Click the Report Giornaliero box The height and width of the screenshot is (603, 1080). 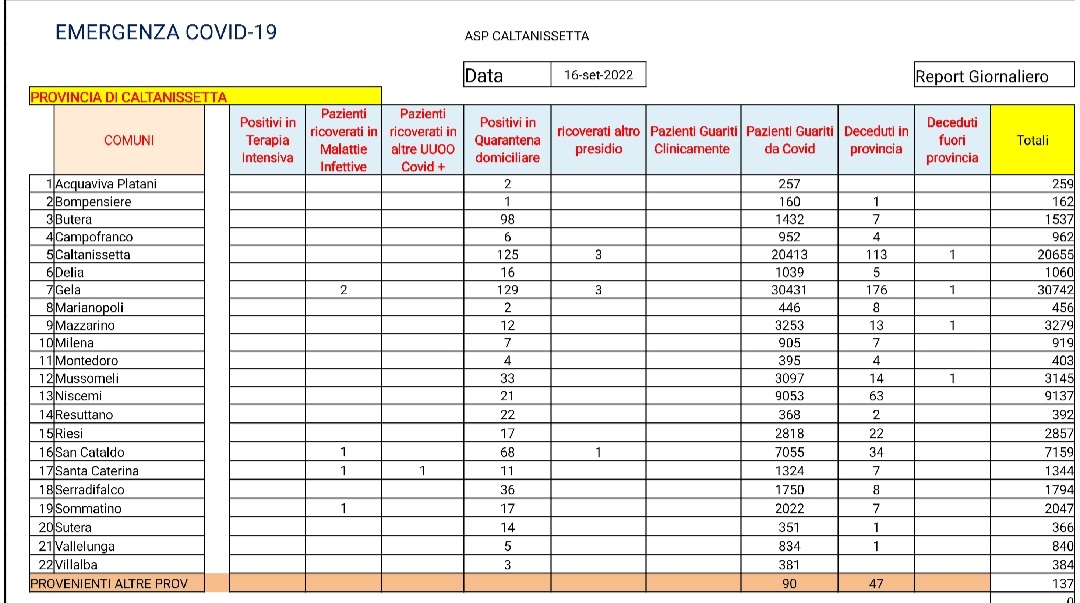pyautogui.click(x=994, y=74)
